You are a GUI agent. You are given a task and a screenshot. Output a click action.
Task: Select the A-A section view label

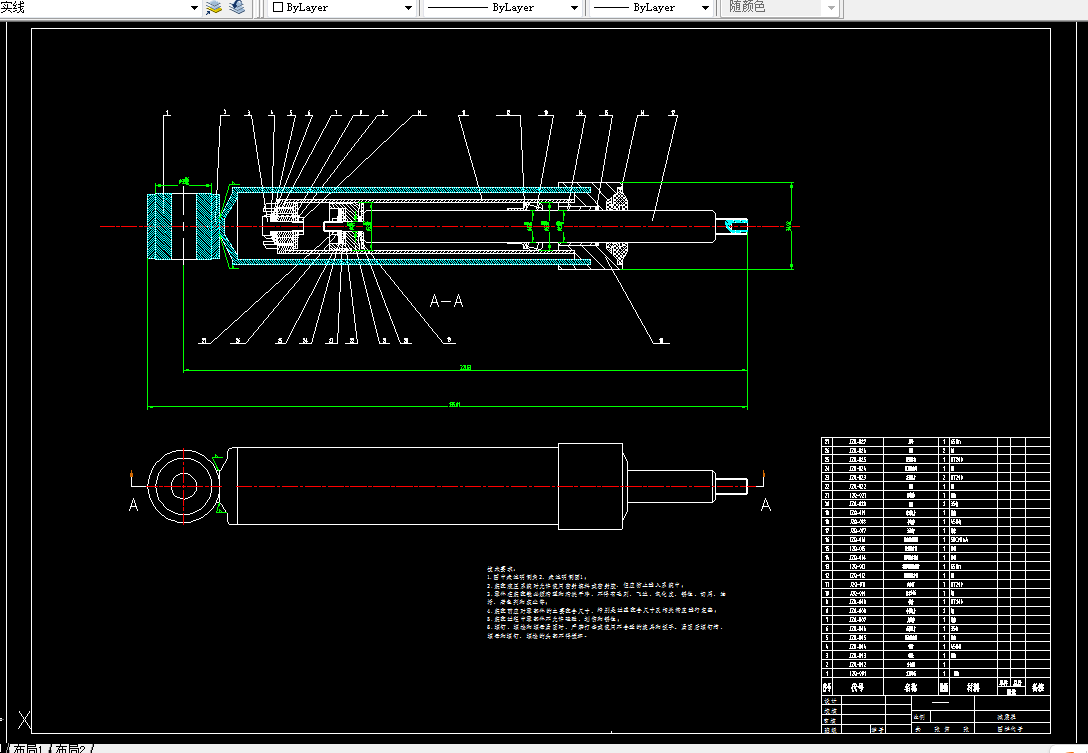click(446, 301)
